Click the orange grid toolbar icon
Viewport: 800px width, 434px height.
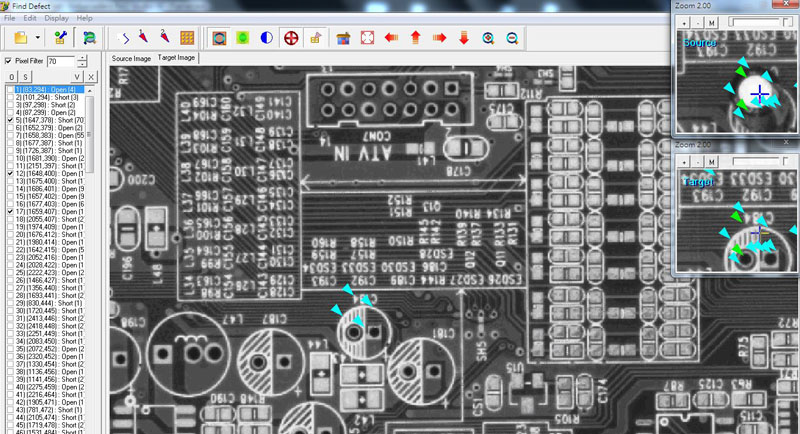tap(187, 38)
